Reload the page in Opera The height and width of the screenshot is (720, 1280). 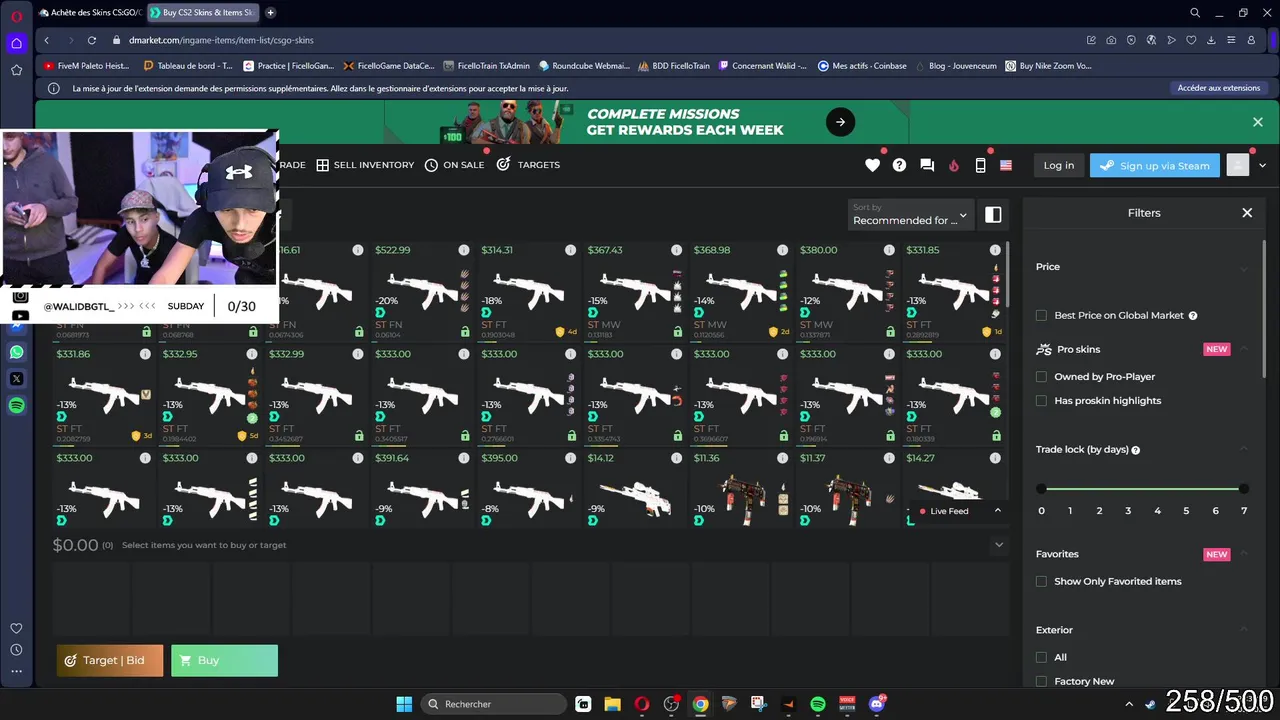92,40
